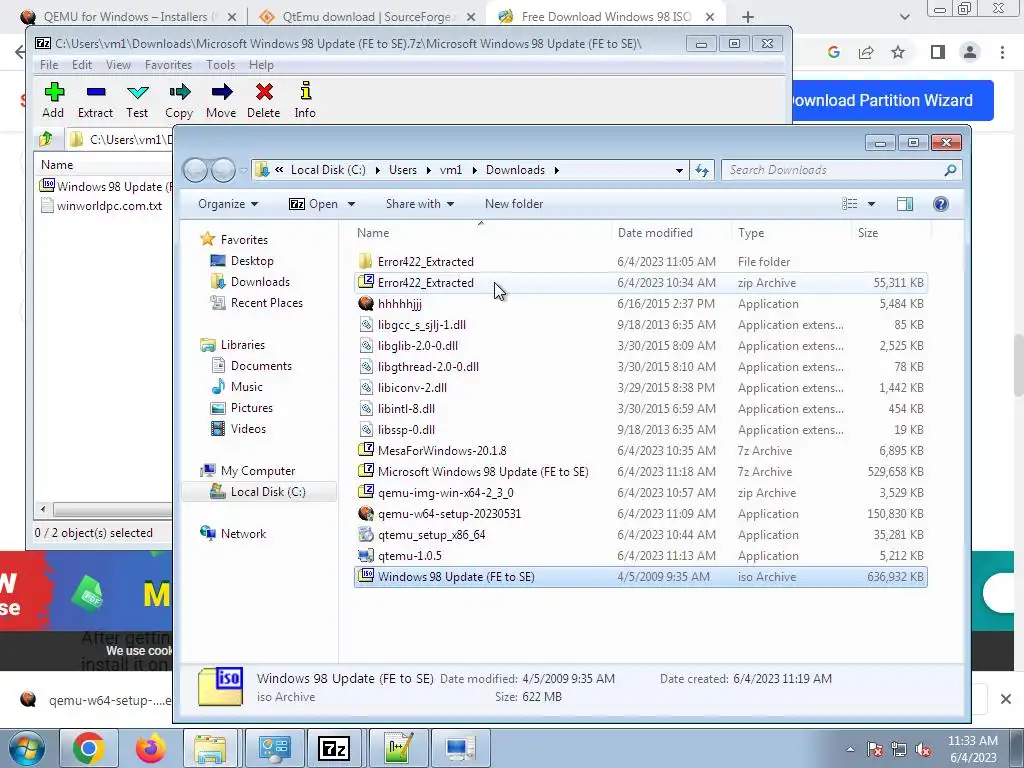Open Firefox from the taskbar
The width and height of the screenshot is (1024, 768).
(150, 748)
